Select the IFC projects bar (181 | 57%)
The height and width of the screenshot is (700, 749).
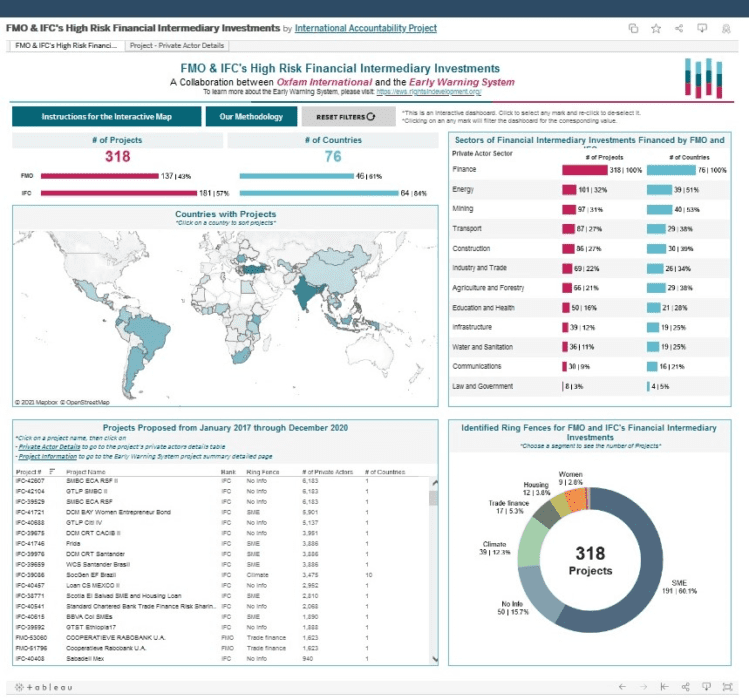[x=119, y=193]
